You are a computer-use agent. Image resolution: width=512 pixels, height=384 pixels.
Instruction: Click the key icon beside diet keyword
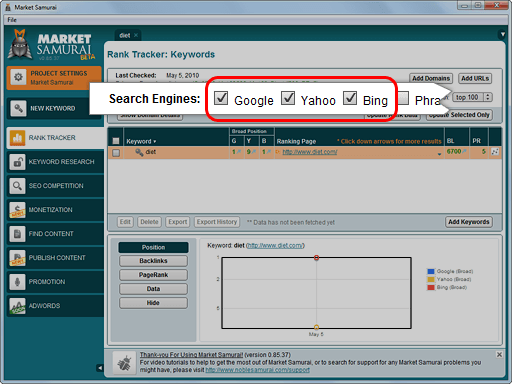[x=139, y=152]
